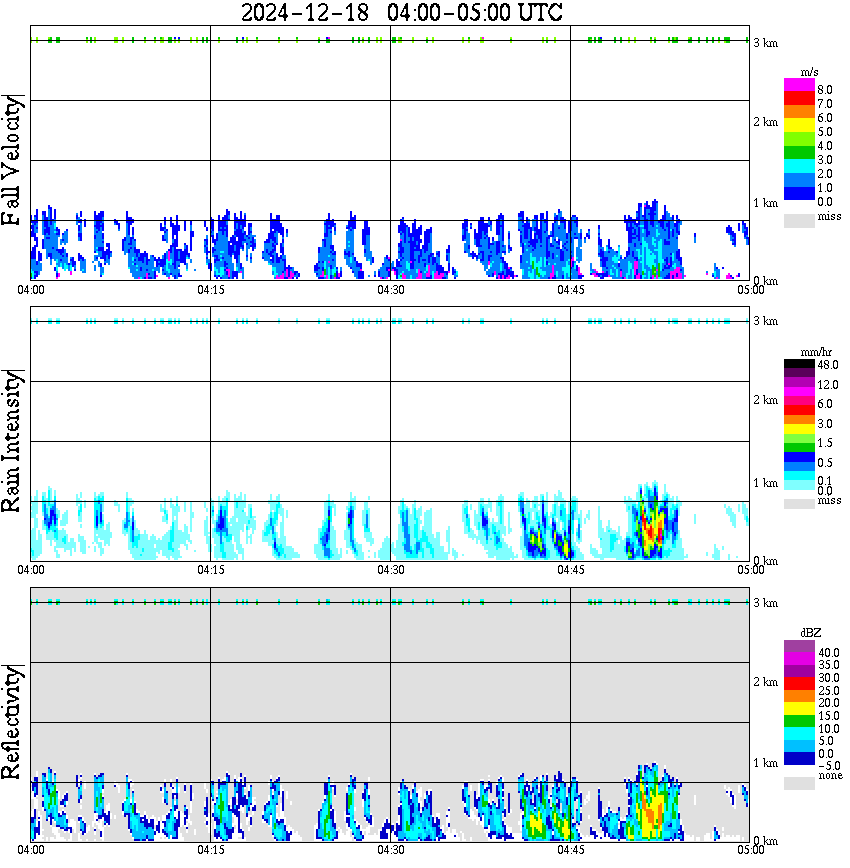
Task: Click the 1 km label of the Rain Intensity panel
Action: coord(765,483)
